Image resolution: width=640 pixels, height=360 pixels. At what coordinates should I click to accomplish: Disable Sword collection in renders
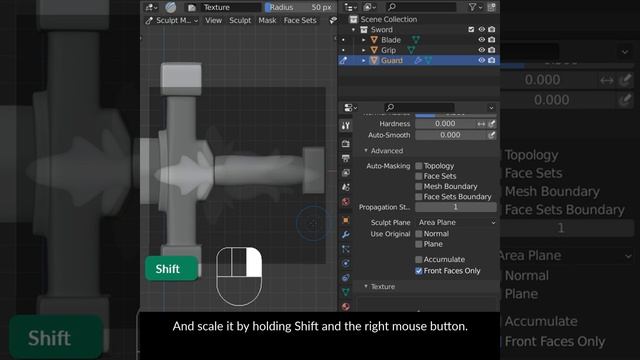pos(491,29)
